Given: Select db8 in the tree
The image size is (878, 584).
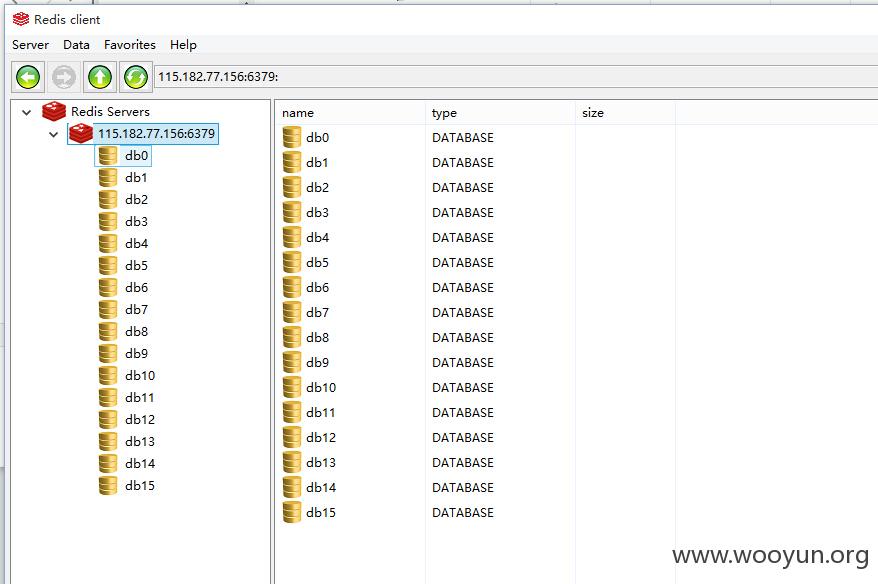Looking at the screenshot, I should [137, 331].
